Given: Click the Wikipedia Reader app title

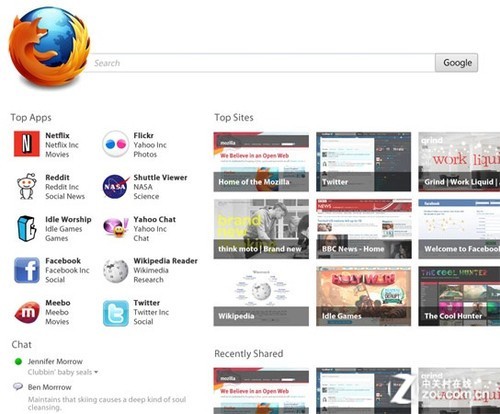Looking at the screenshot, I should tap(165, 261).
